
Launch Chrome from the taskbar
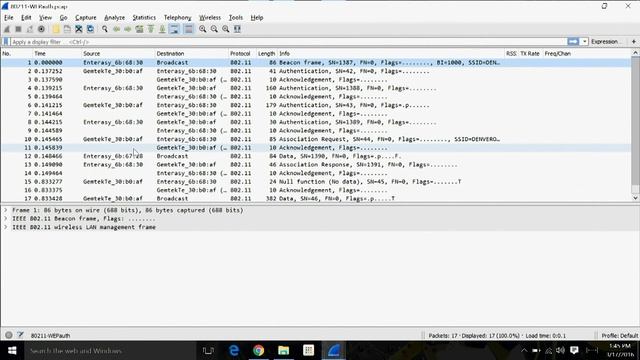[x=258, y=351]
